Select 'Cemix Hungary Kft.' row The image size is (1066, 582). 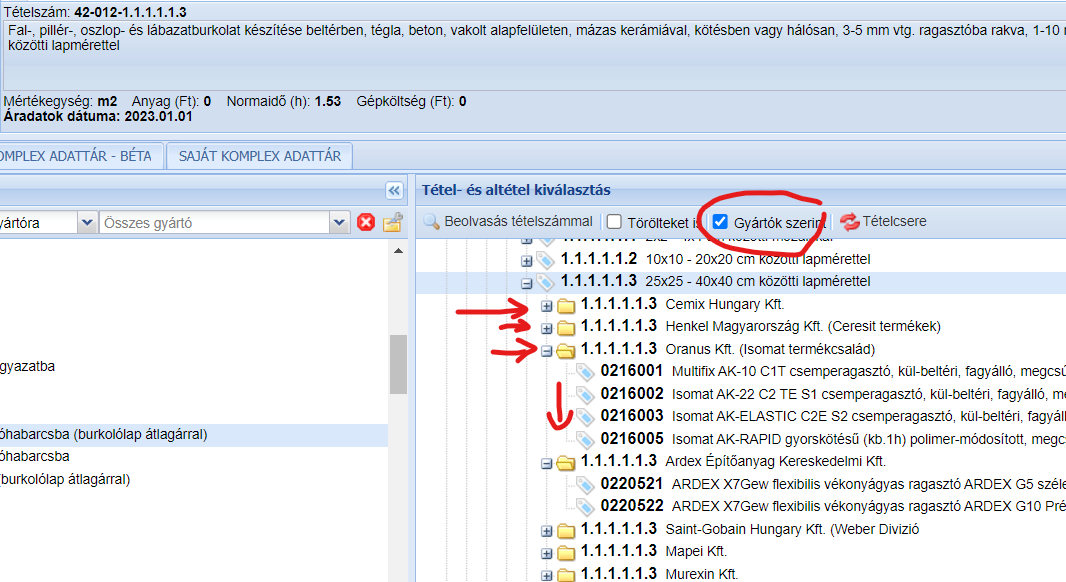pyautogui.click(x=725, y=304)
